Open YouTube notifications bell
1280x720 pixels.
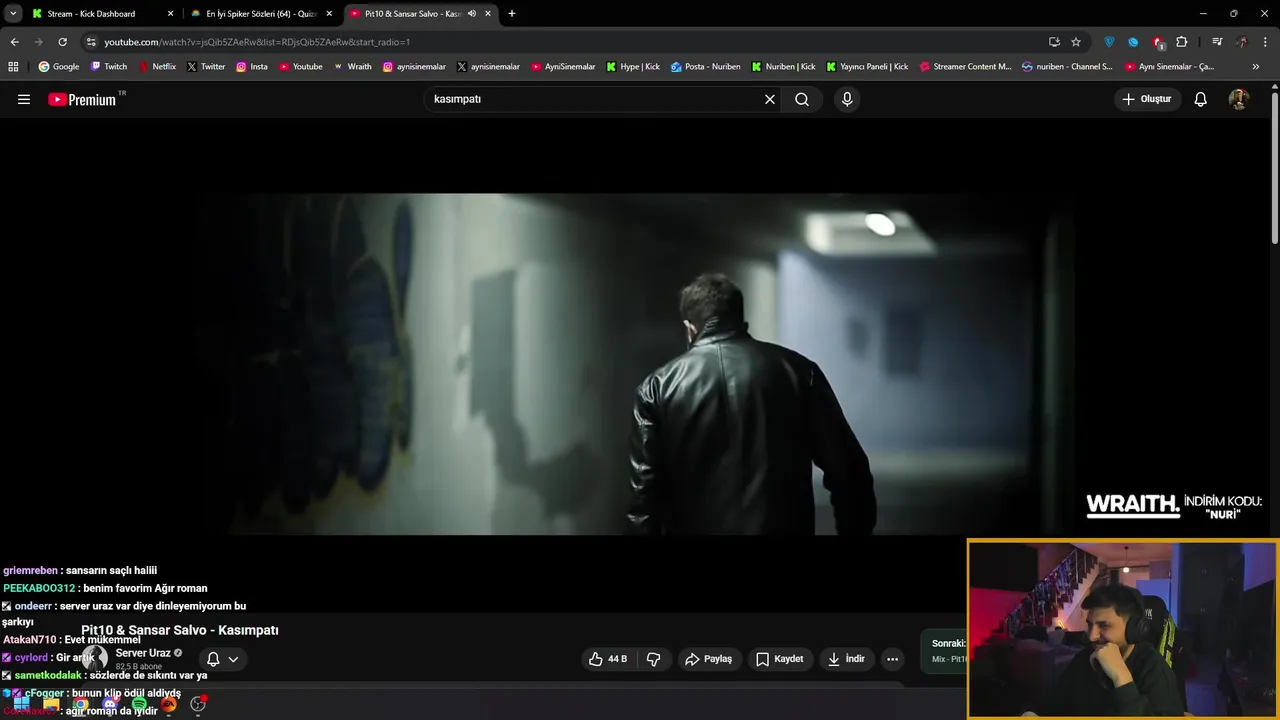(1201, 99)
